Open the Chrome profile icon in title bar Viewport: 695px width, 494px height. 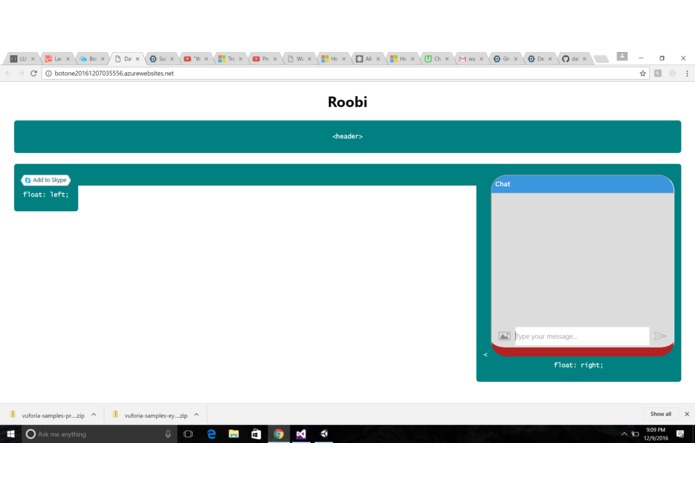coord(622,56)
